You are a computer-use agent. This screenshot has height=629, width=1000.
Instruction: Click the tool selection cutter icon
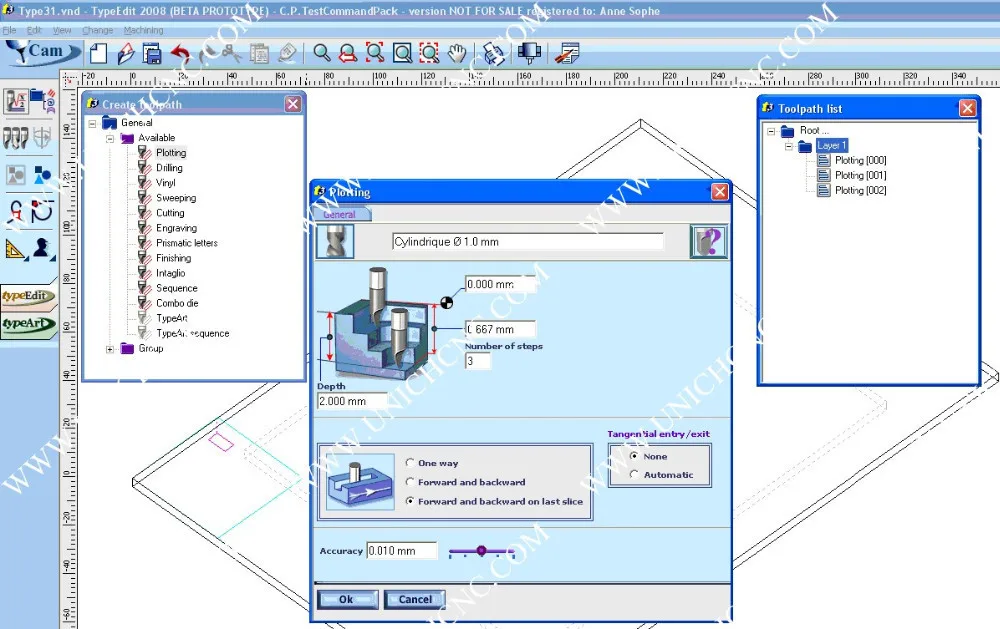click(x=335, y=242)
